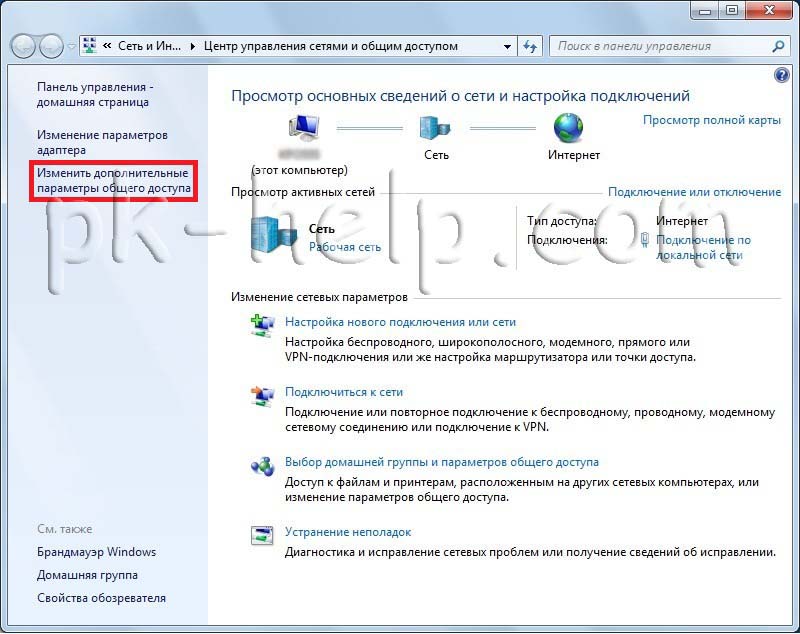Open 'Брандмауэр Windows' link
Image resolution: width=800 pixels, height=634 pixels.
coord(96,552)
